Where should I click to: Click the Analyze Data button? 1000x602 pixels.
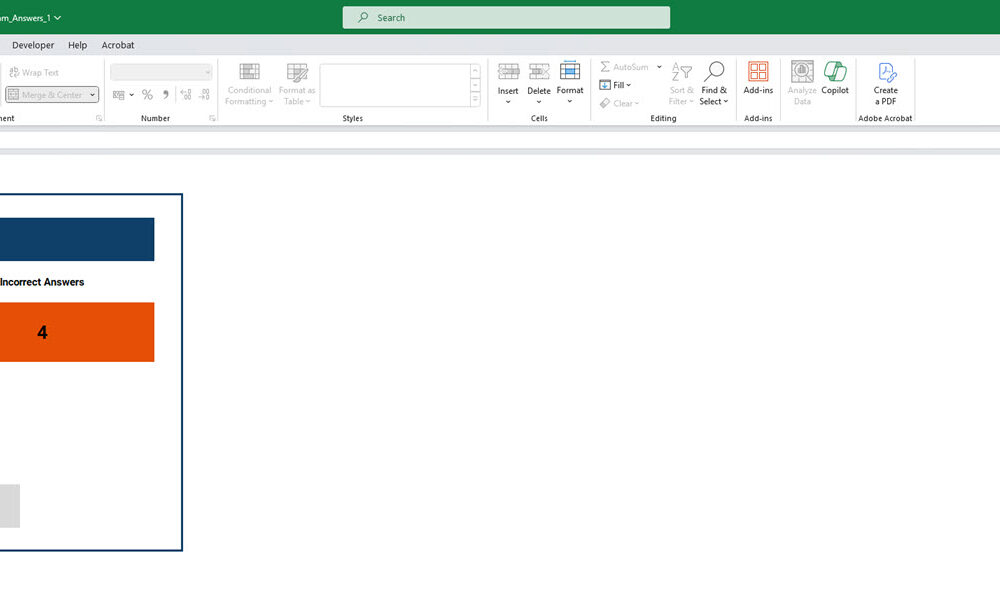tap(802, 83)
